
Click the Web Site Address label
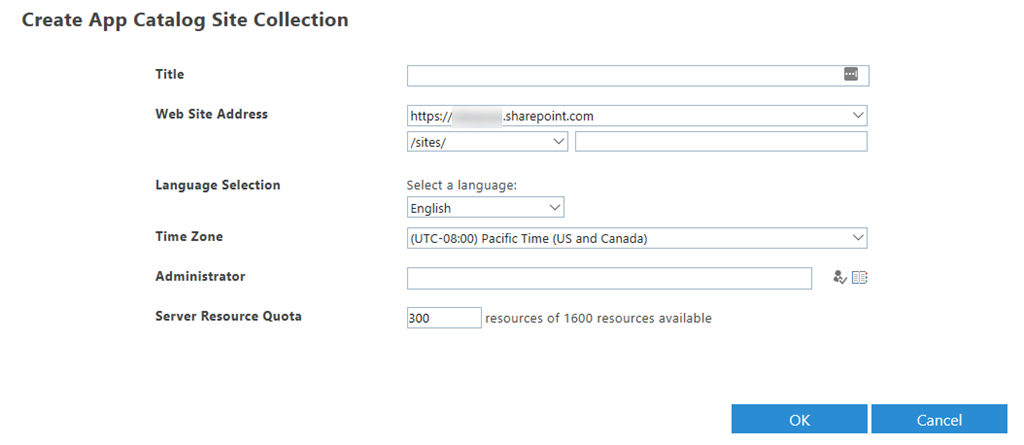(211, 114)
